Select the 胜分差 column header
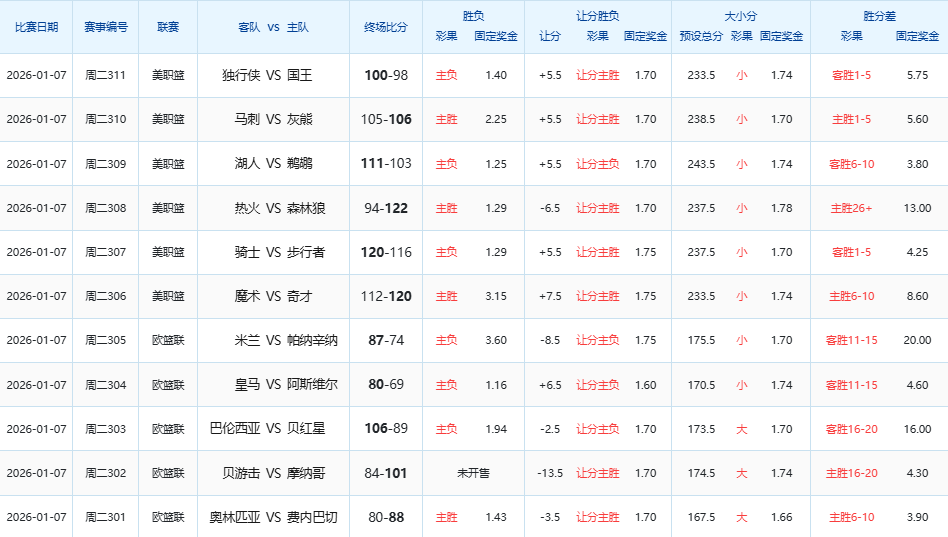 [878, 16]
